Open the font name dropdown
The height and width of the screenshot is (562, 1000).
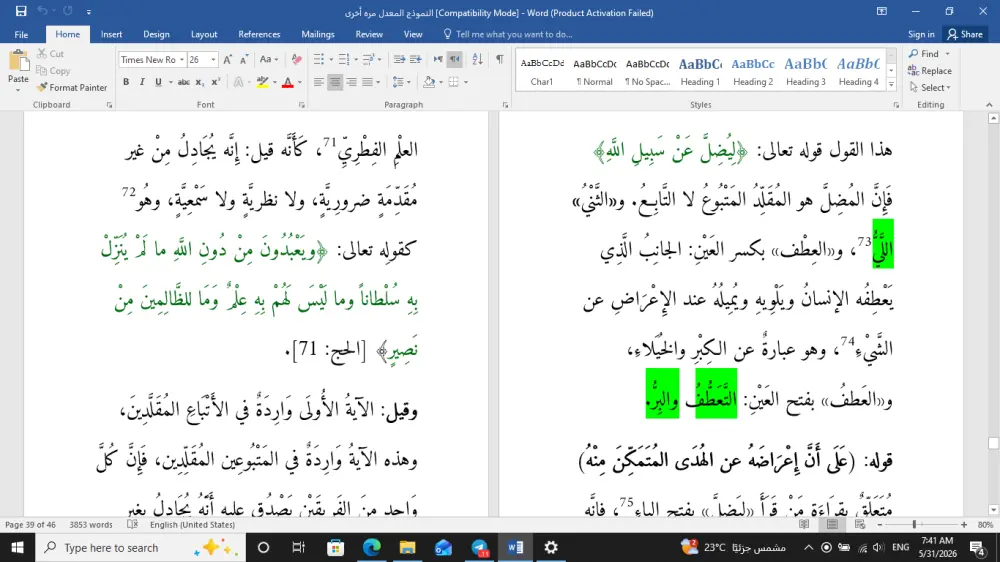[182, 59]
